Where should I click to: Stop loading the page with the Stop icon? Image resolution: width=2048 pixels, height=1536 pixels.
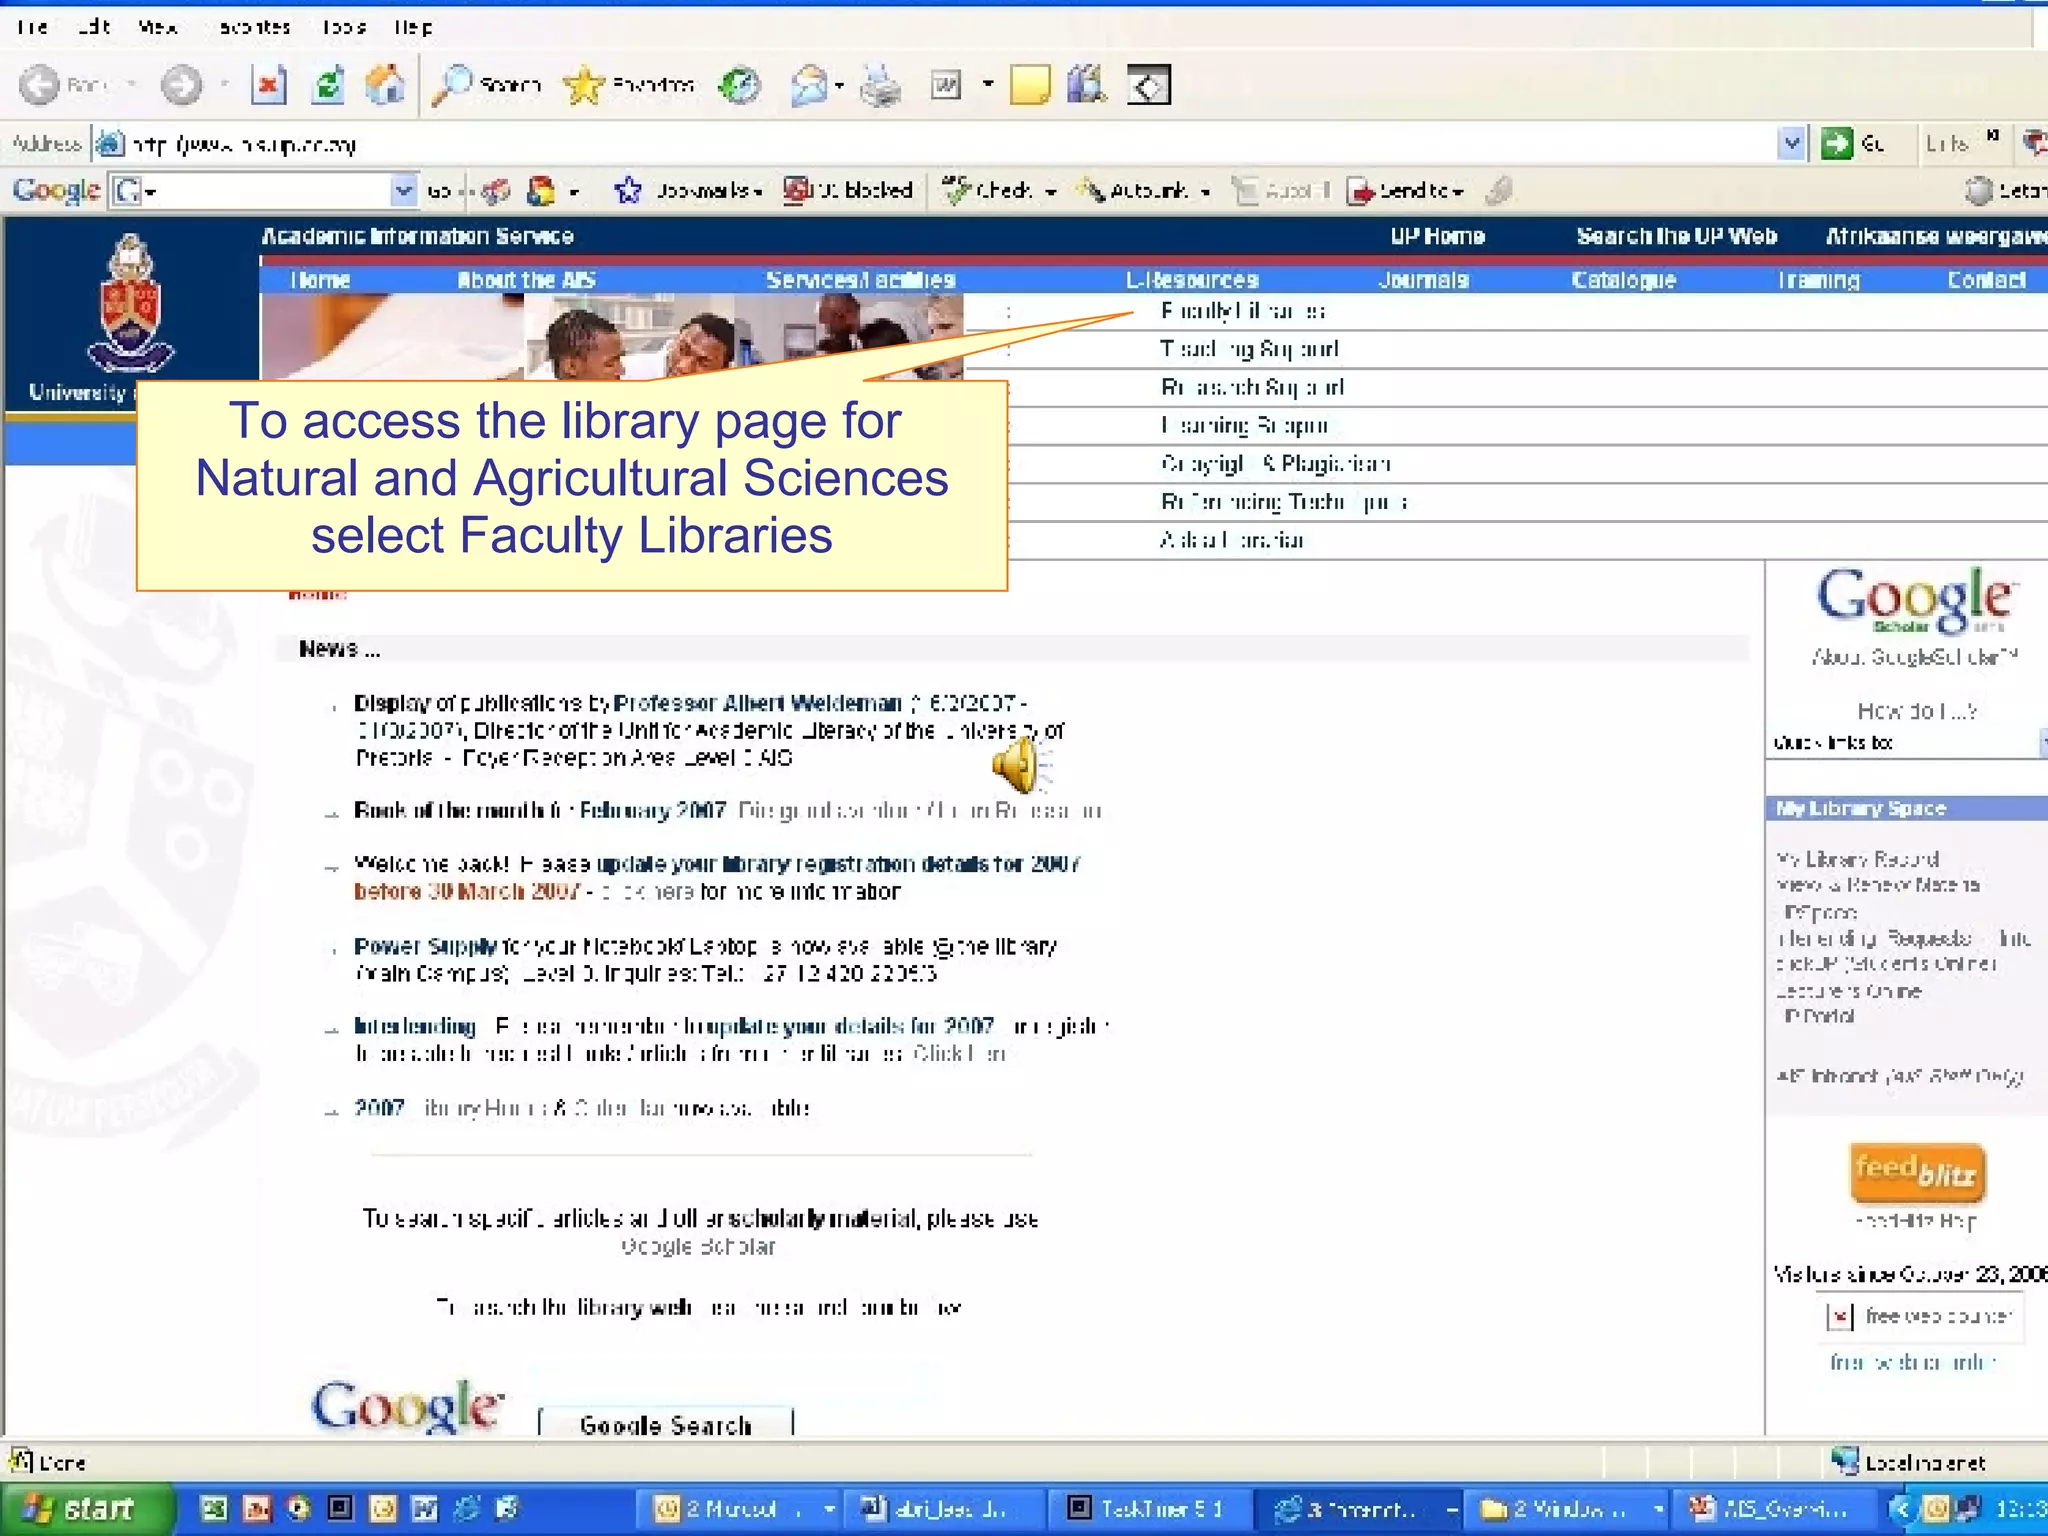pyautogui.click(x=268, y=86)
